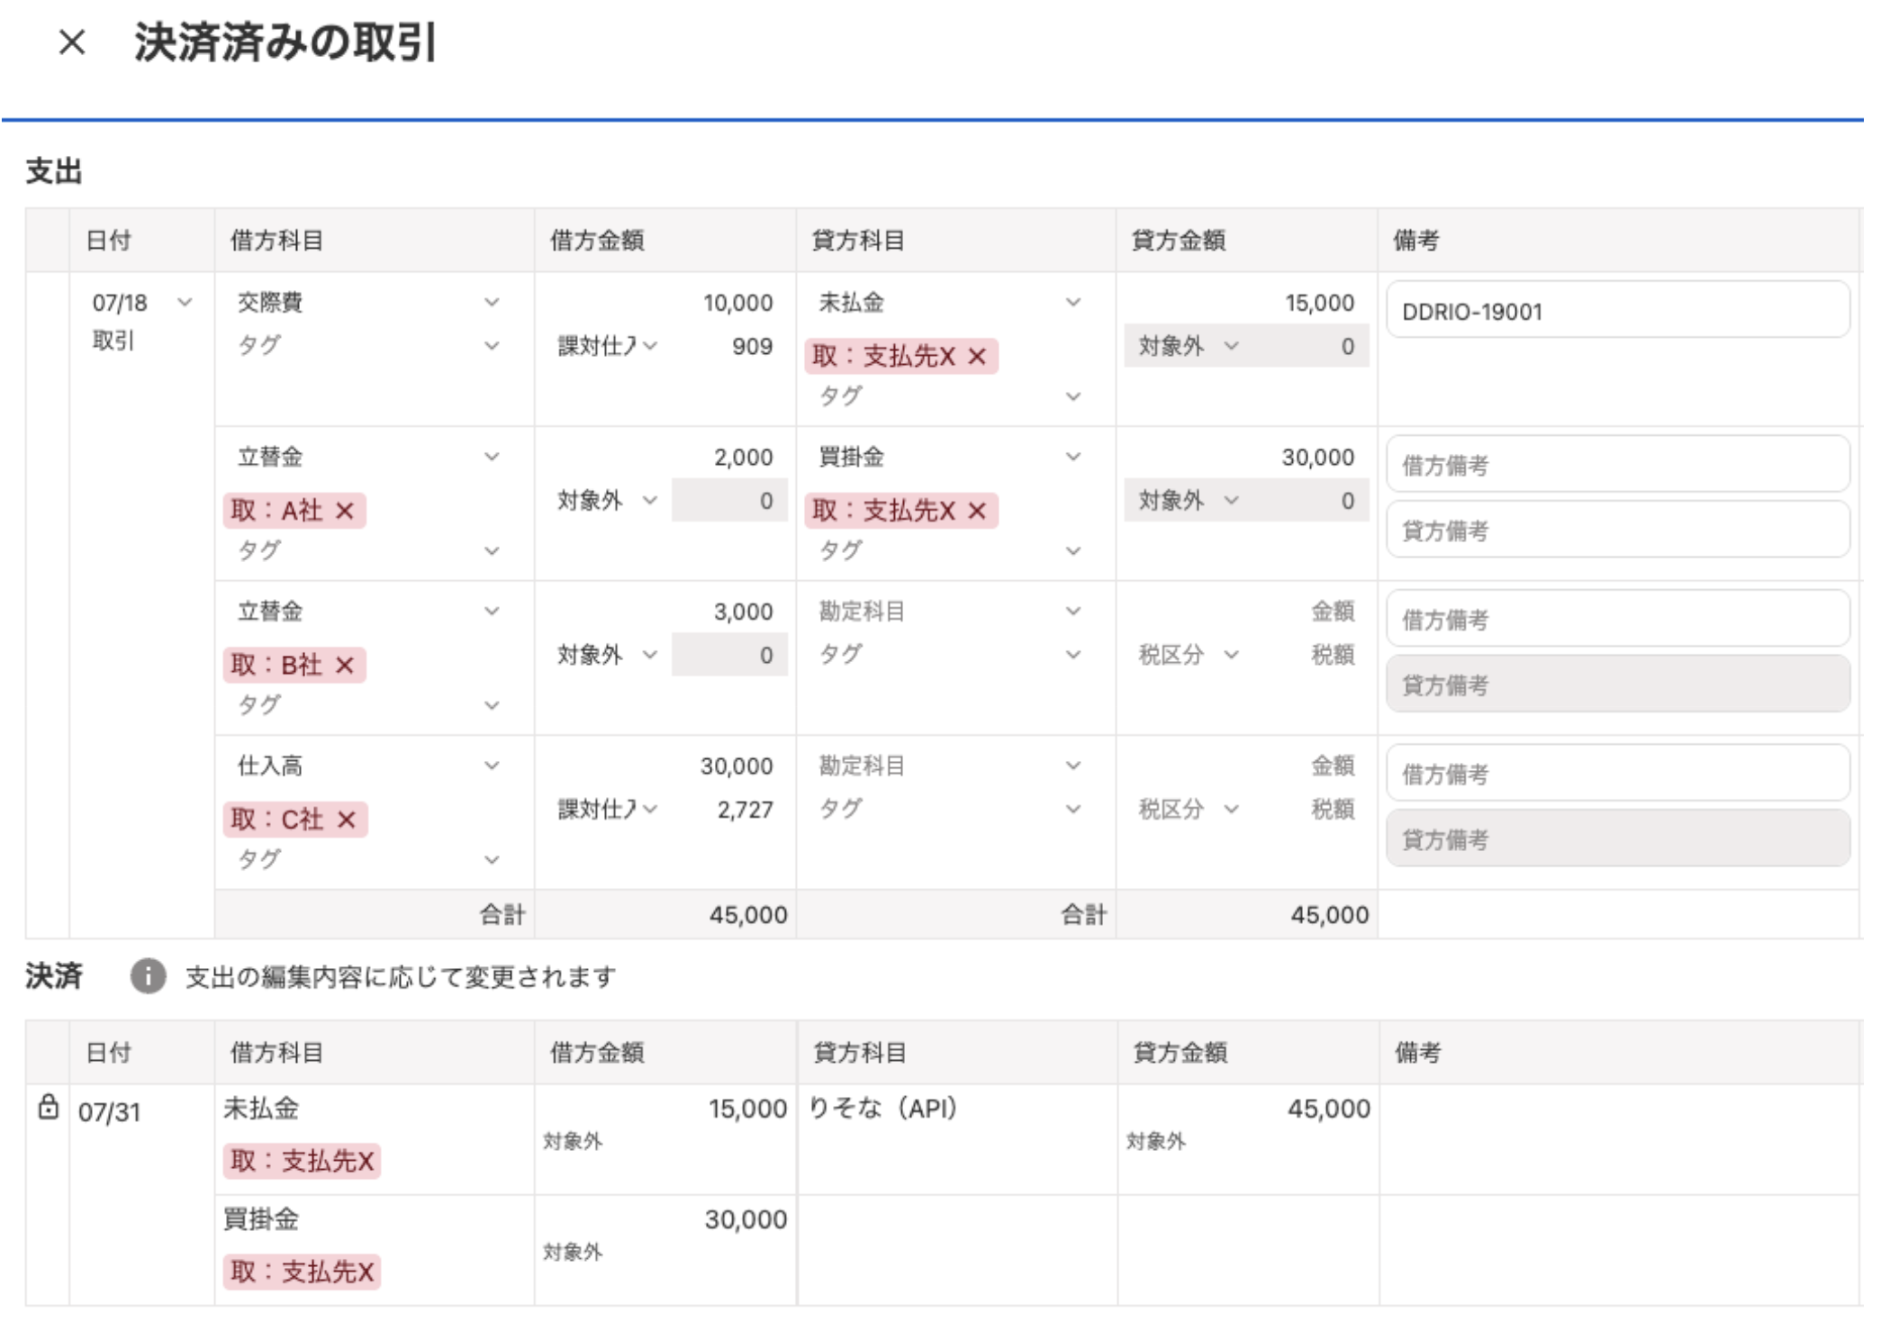Image resolution: width=1886 pixels, height=1334 pixels.
Task: Click 貸方備考 field in 買掛金 row
Action: (x=1618, y=529)
